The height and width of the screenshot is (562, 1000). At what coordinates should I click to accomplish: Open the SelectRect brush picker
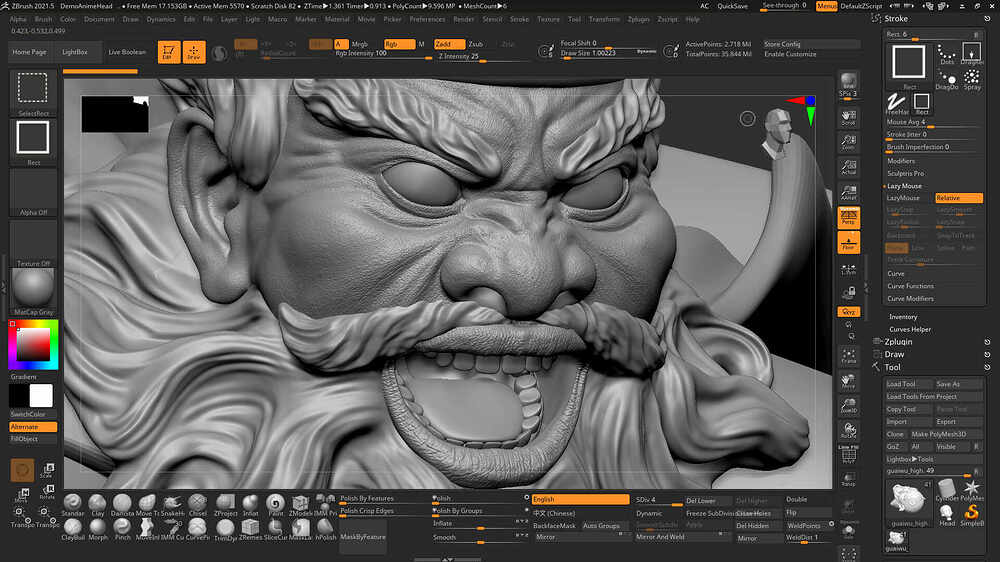point(33,93)
